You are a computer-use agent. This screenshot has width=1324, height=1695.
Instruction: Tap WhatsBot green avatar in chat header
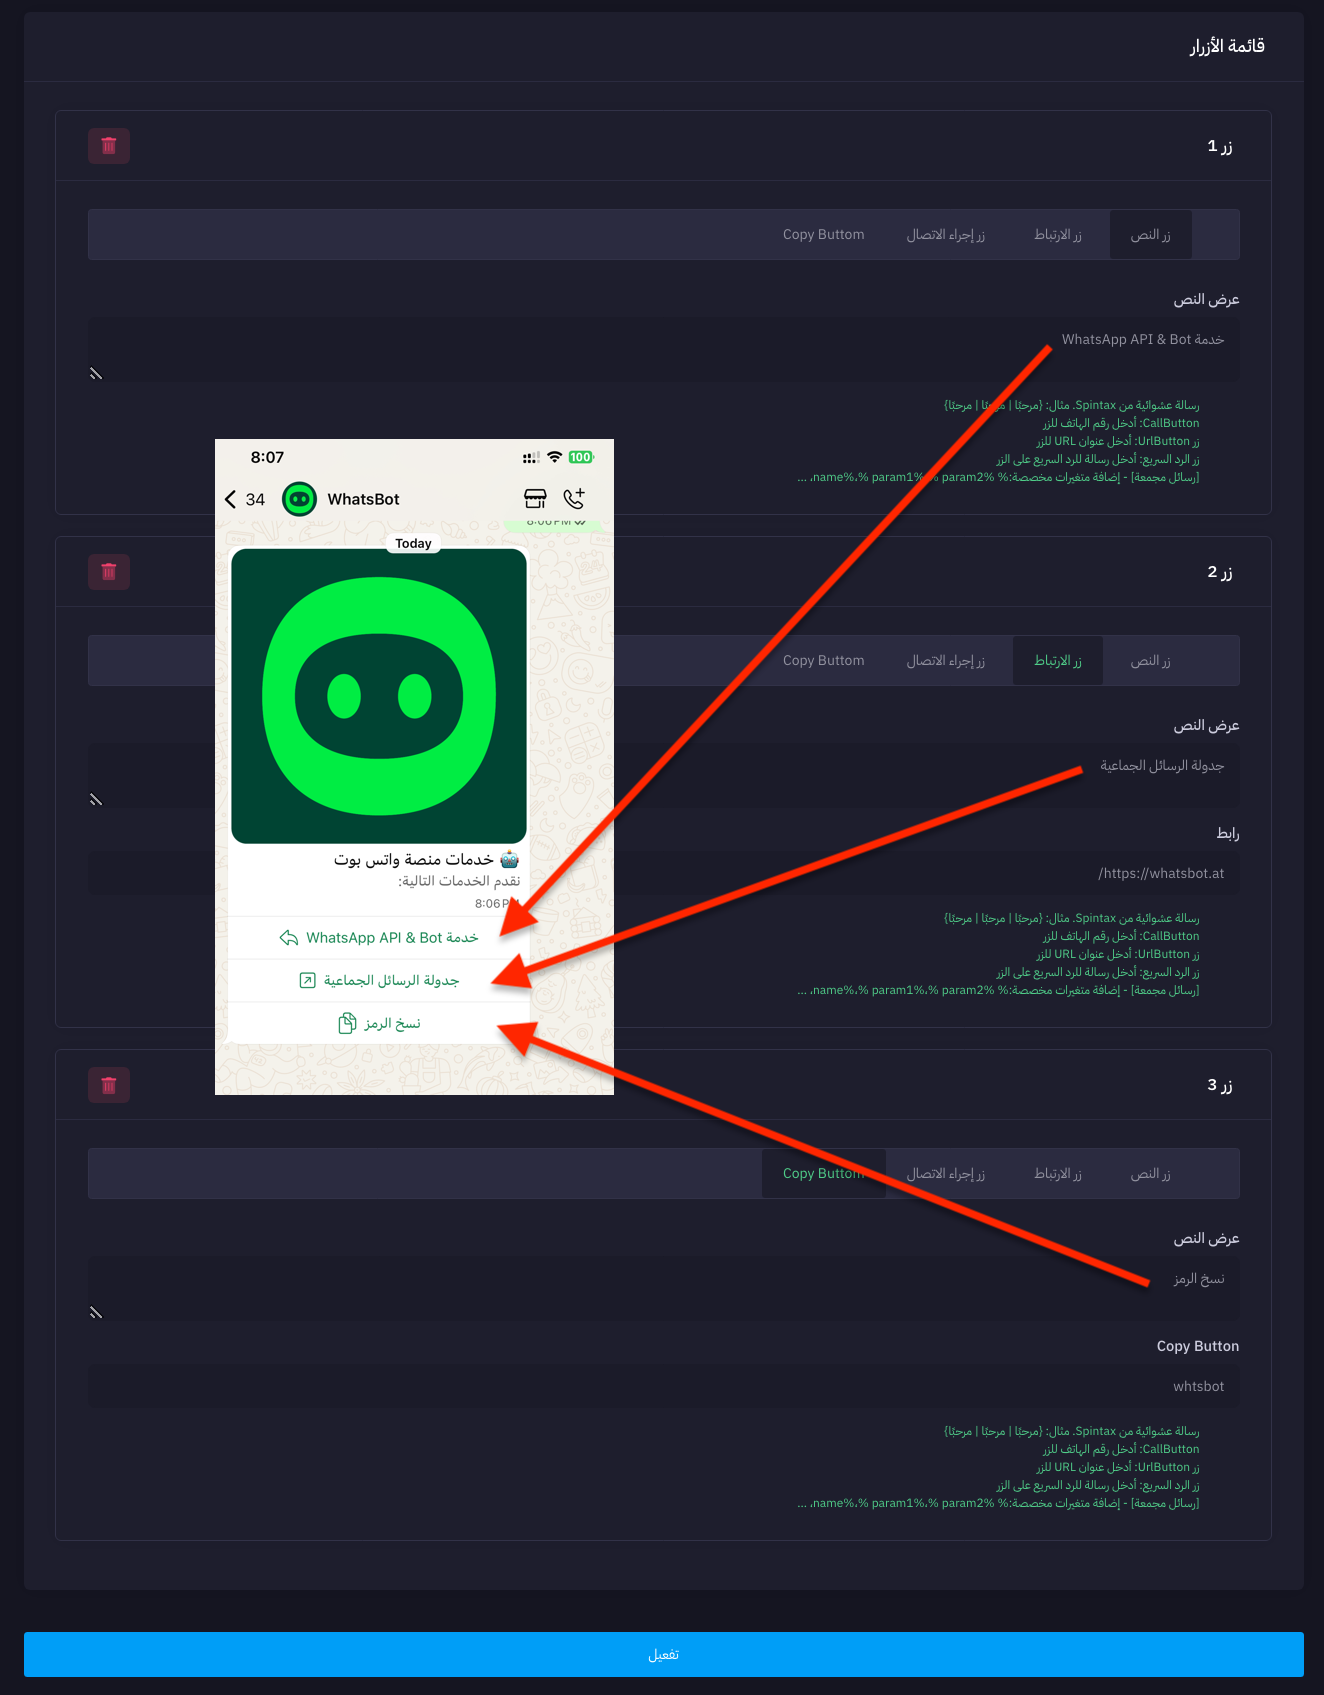[x=299, y=499]
